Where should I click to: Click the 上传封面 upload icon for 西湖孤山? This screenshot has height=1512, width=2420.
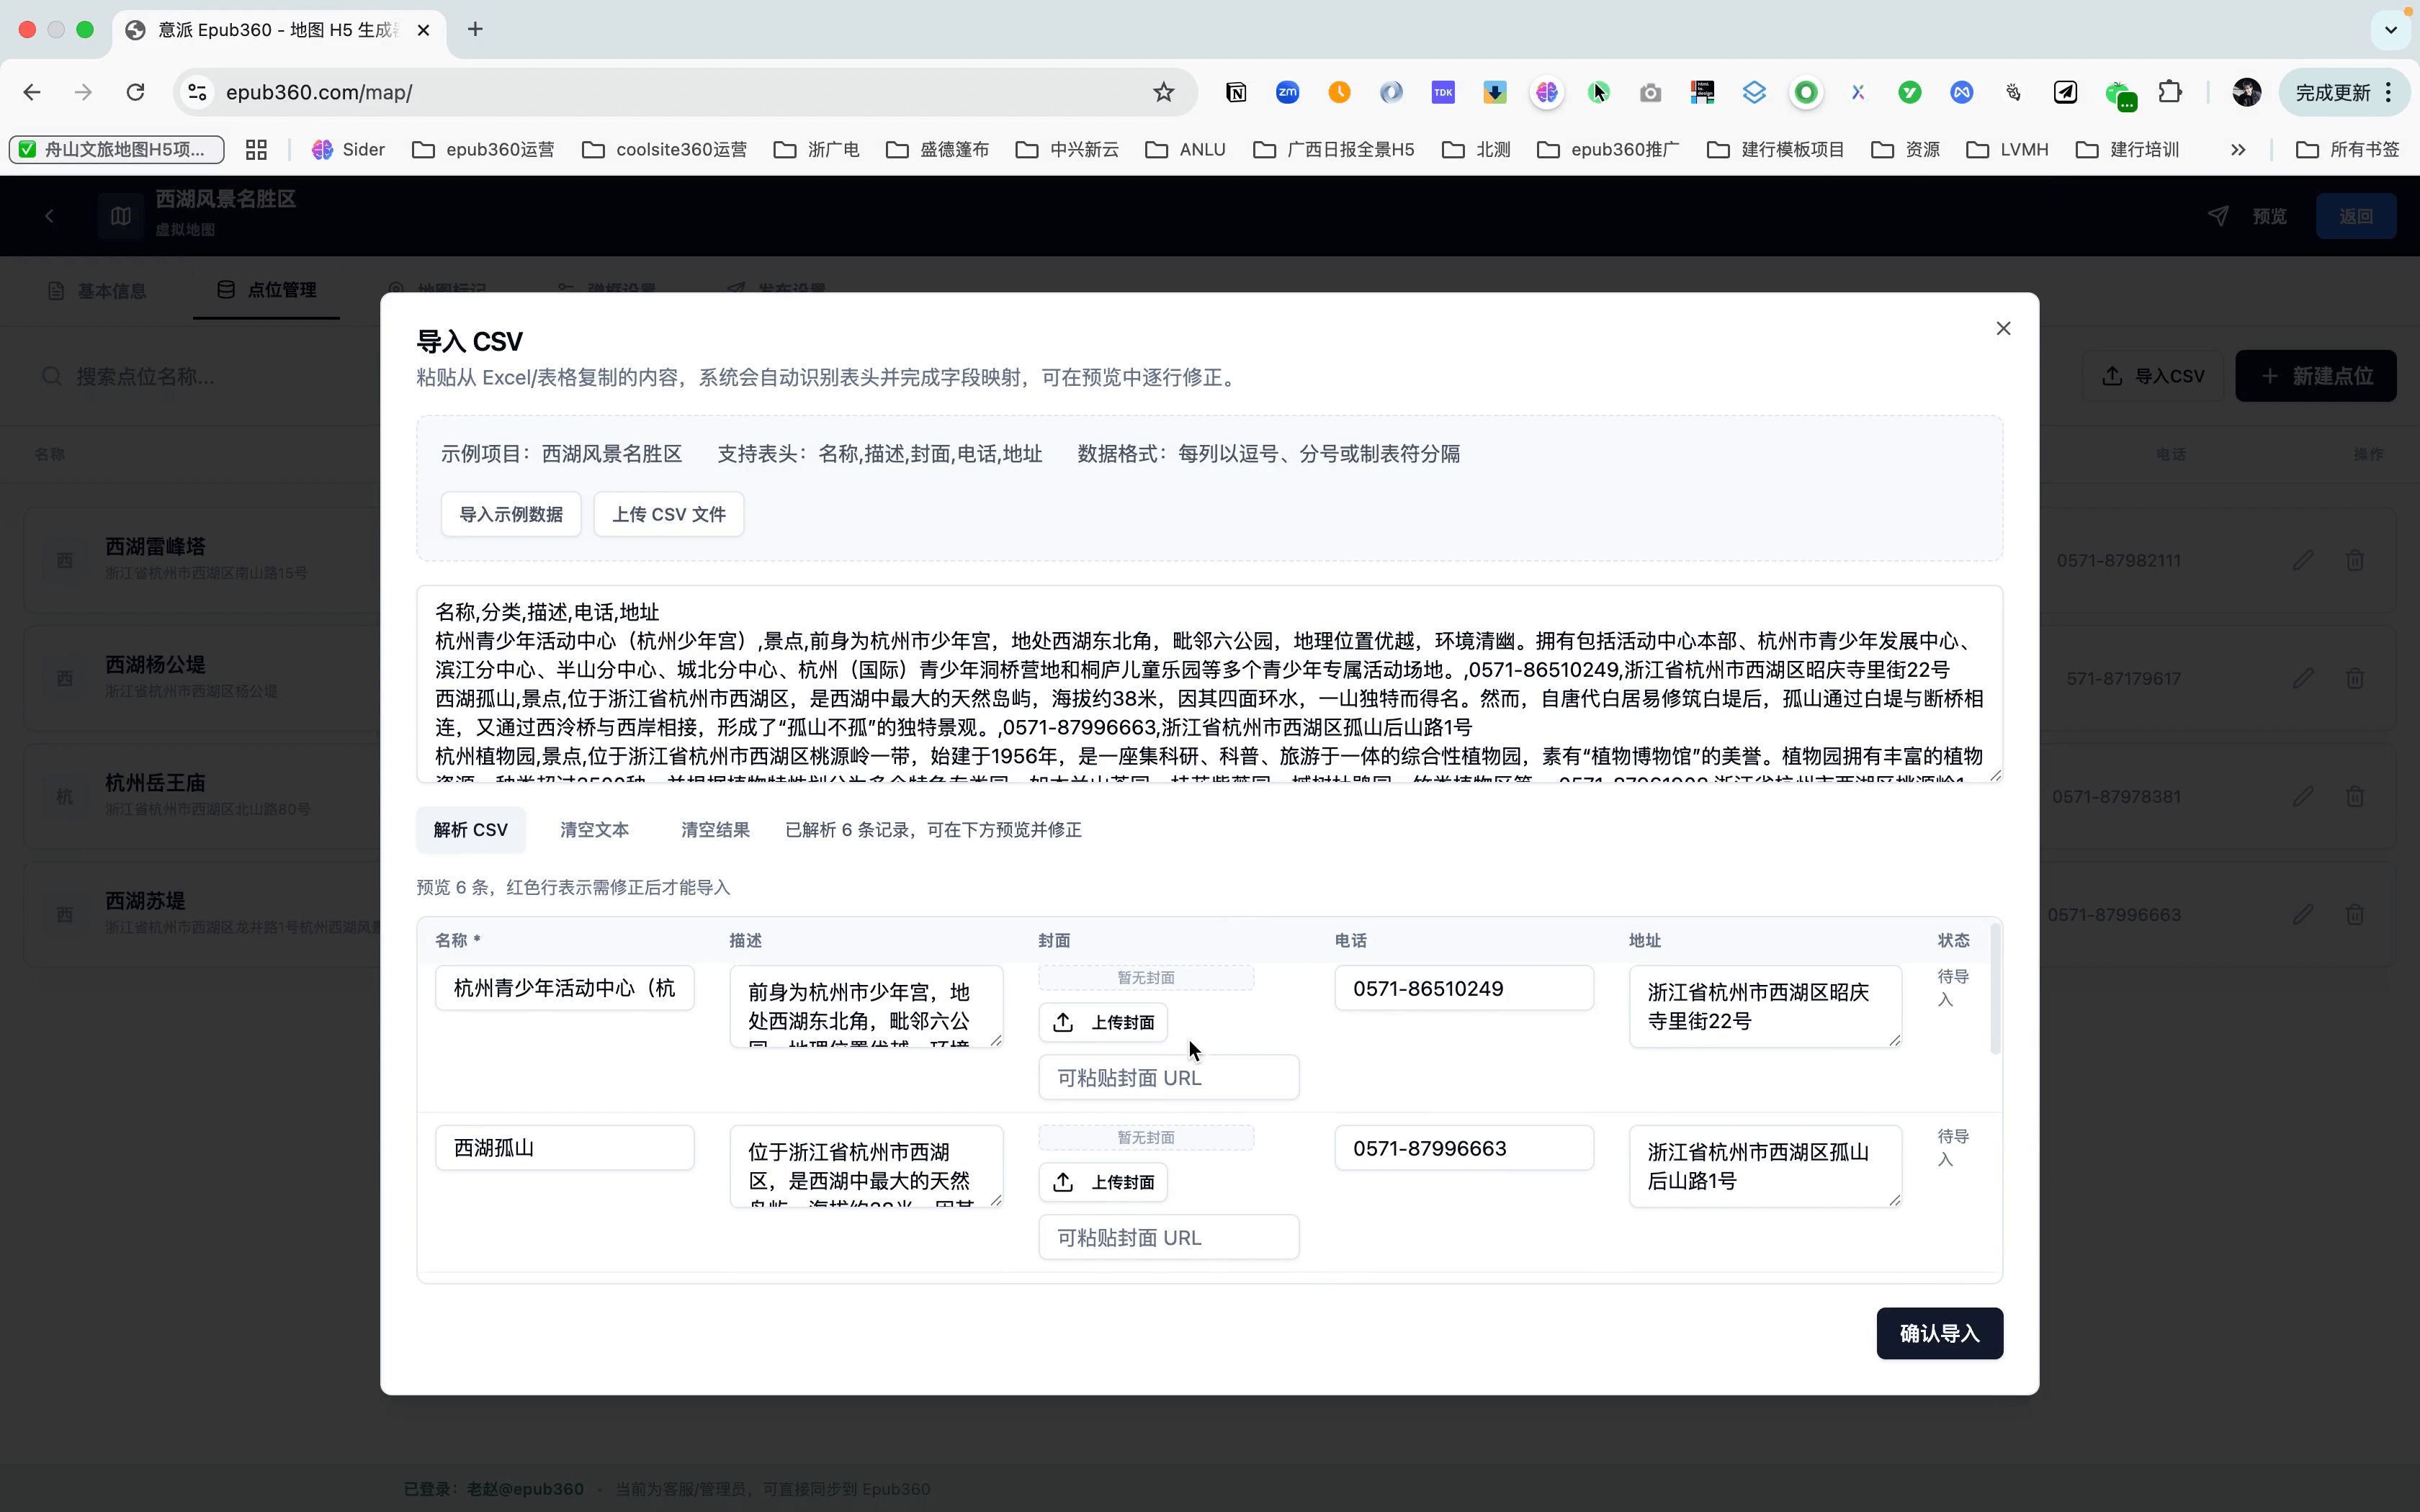click(x=1063, y=1182)
